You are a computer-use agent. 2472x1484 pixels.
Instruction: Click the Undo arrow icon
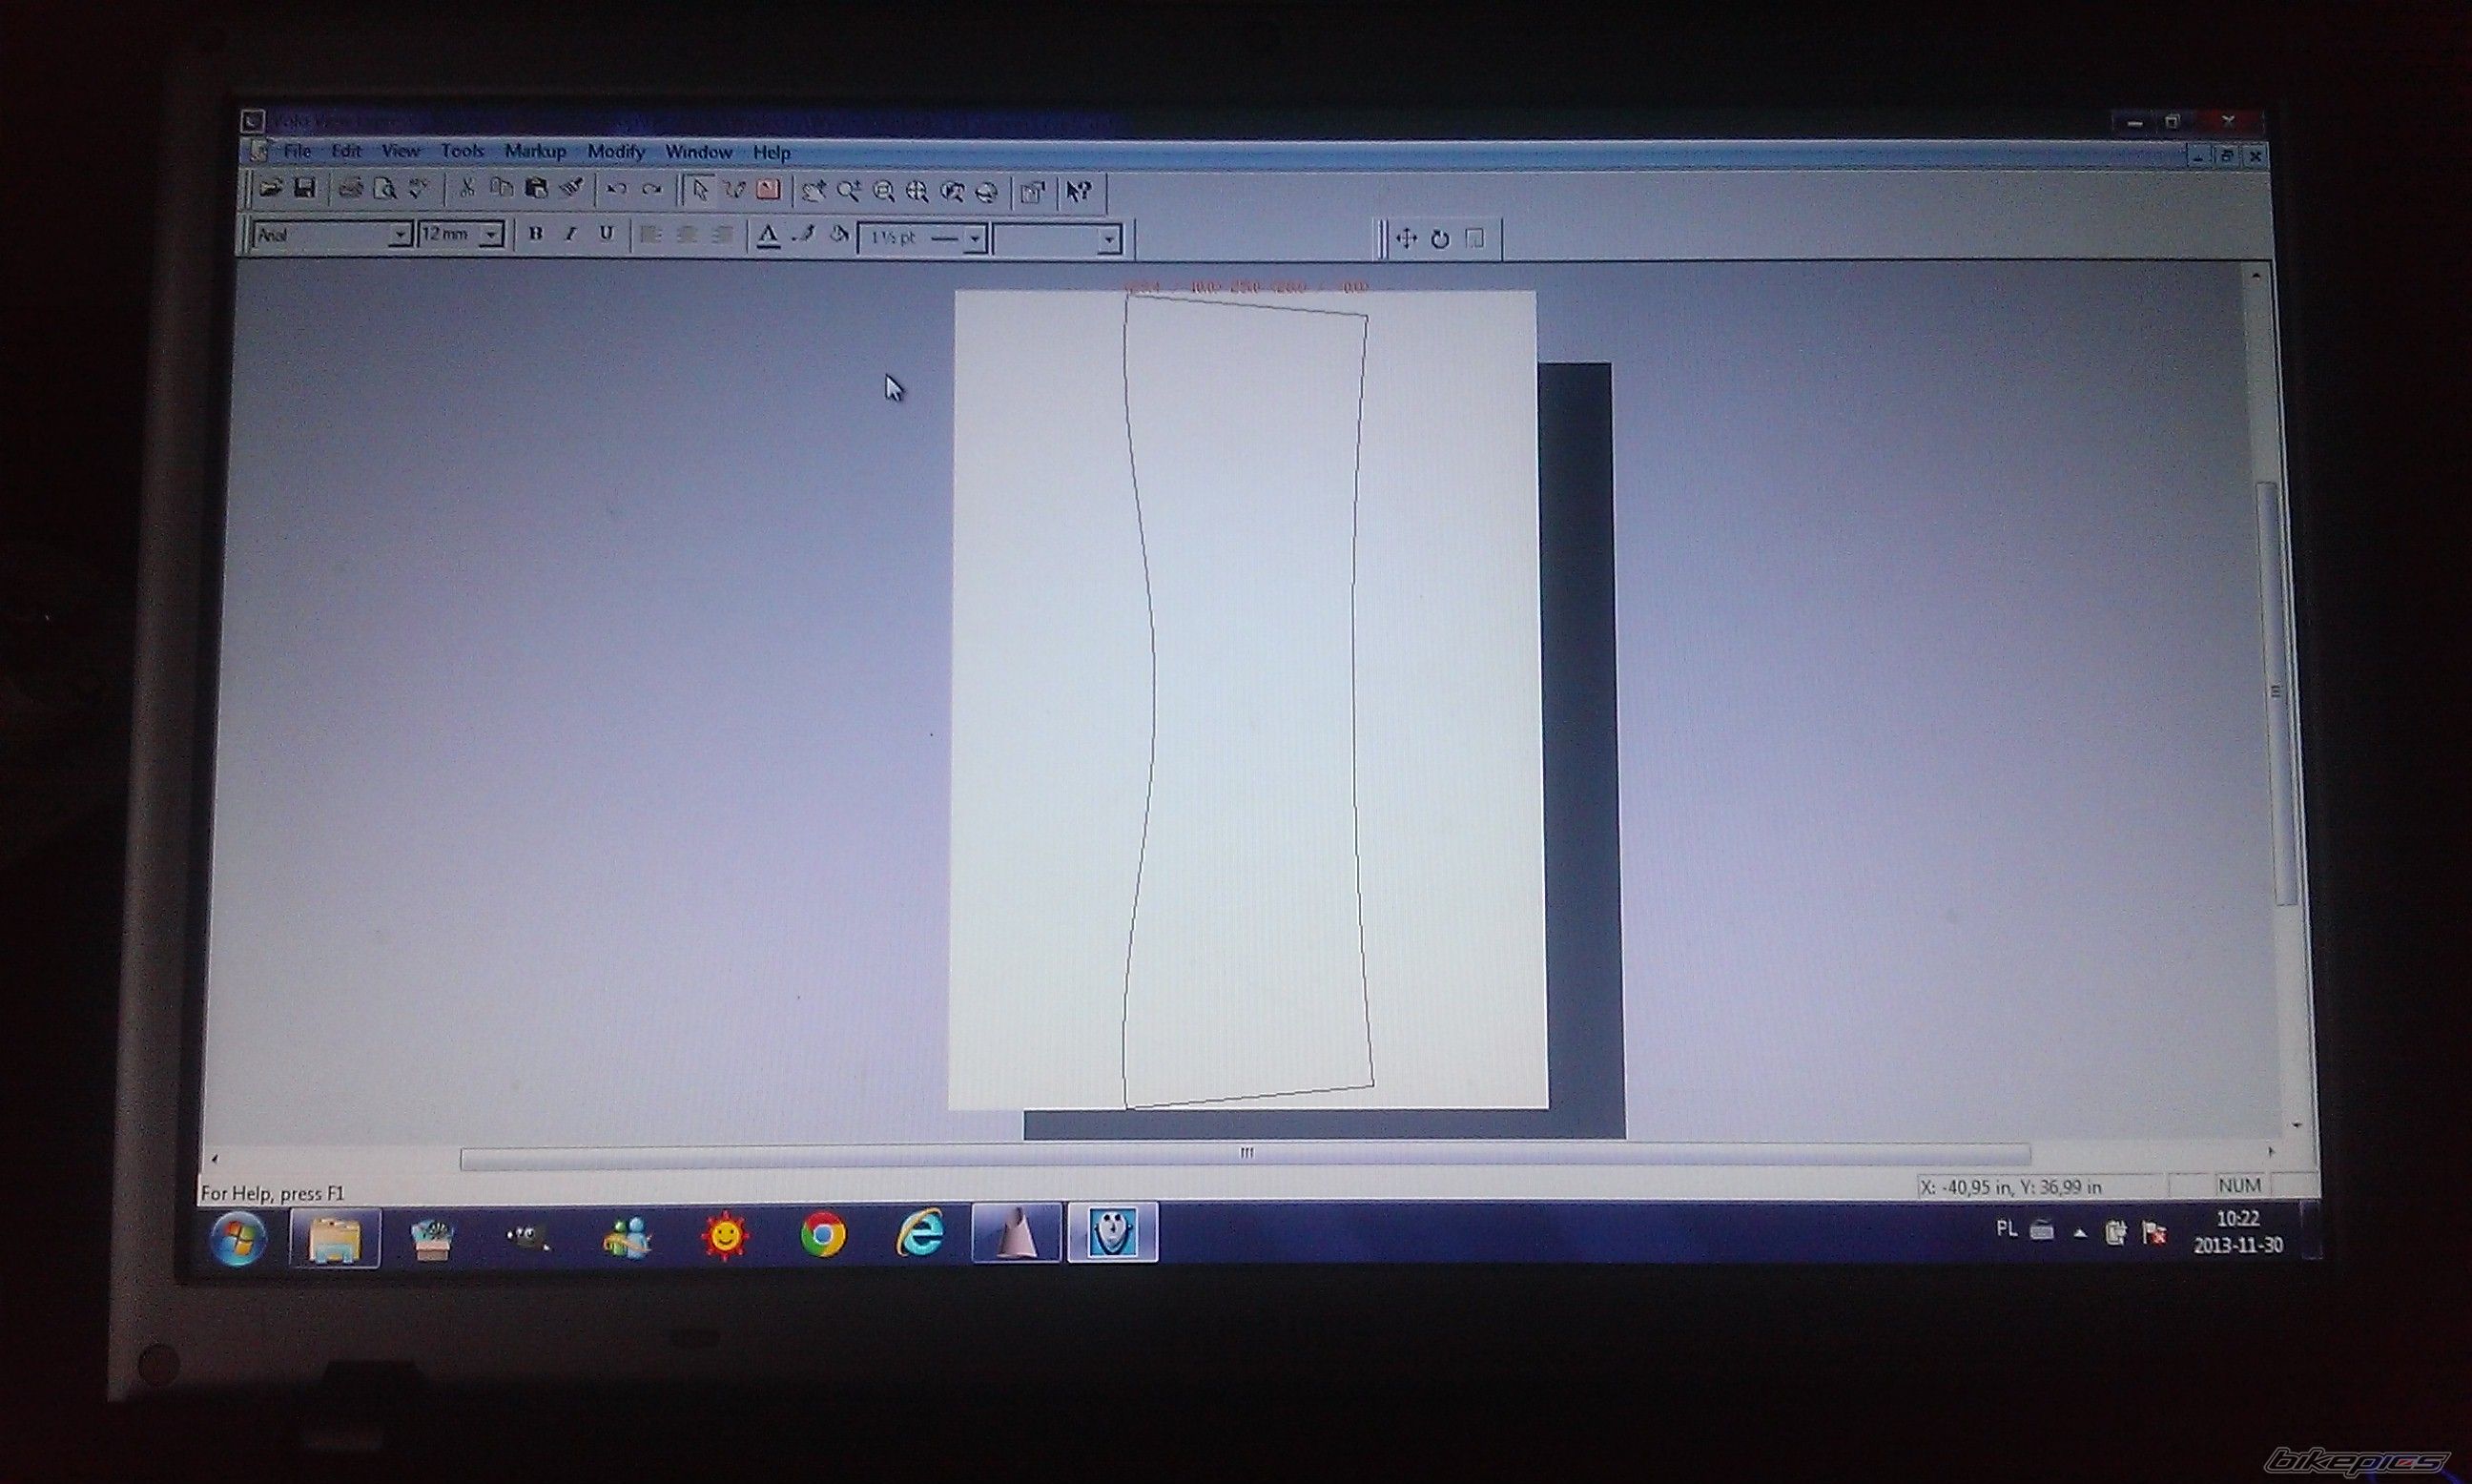[616, 190]
